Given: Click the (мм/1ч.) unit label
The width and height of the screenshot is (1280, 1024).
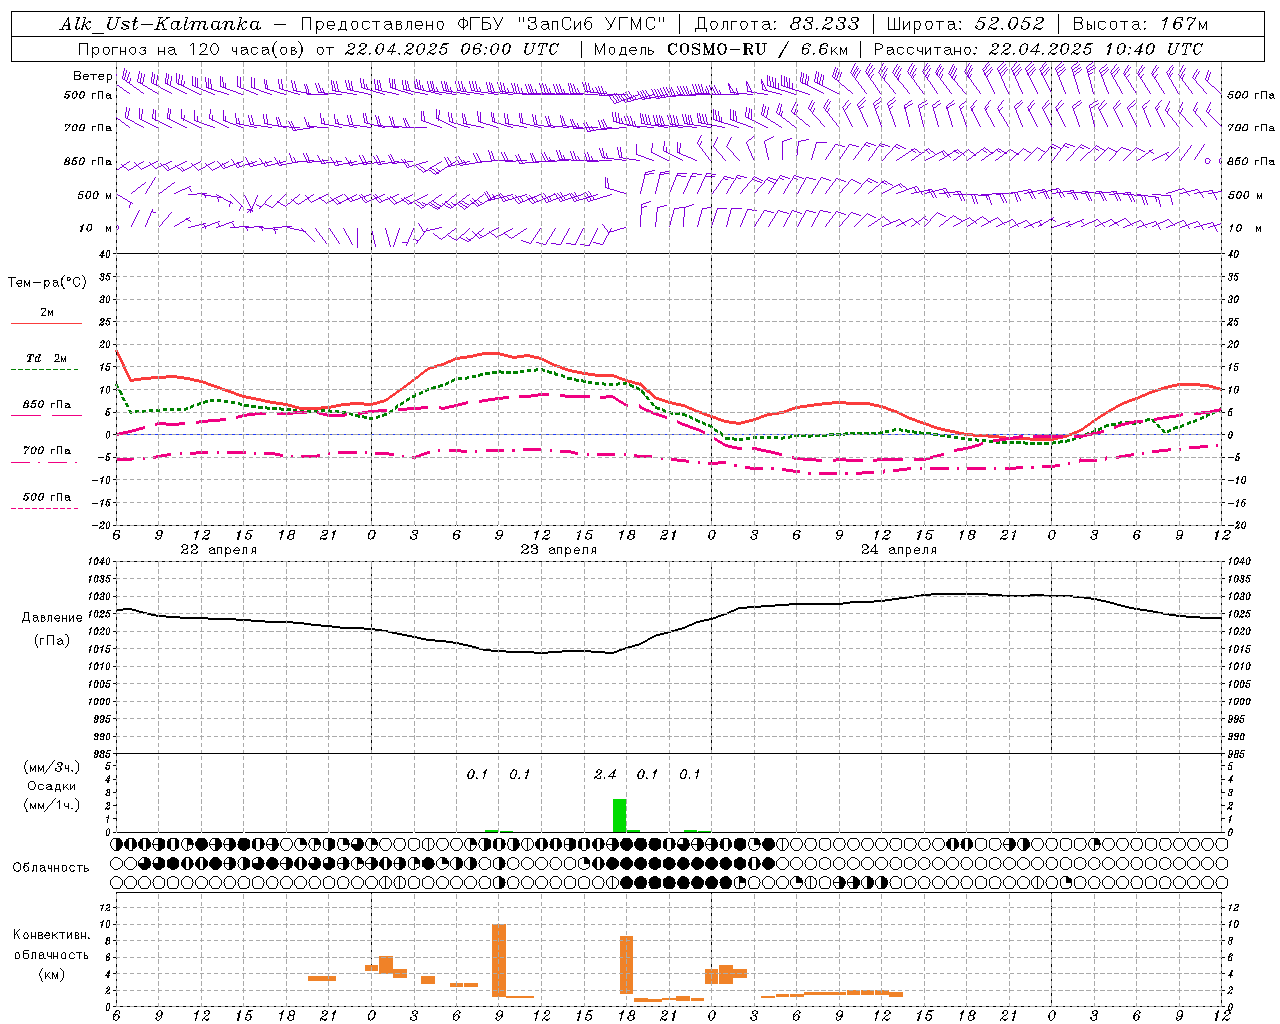Looking at the screenshot, I should pyautogui.click(x=51, y=806).
